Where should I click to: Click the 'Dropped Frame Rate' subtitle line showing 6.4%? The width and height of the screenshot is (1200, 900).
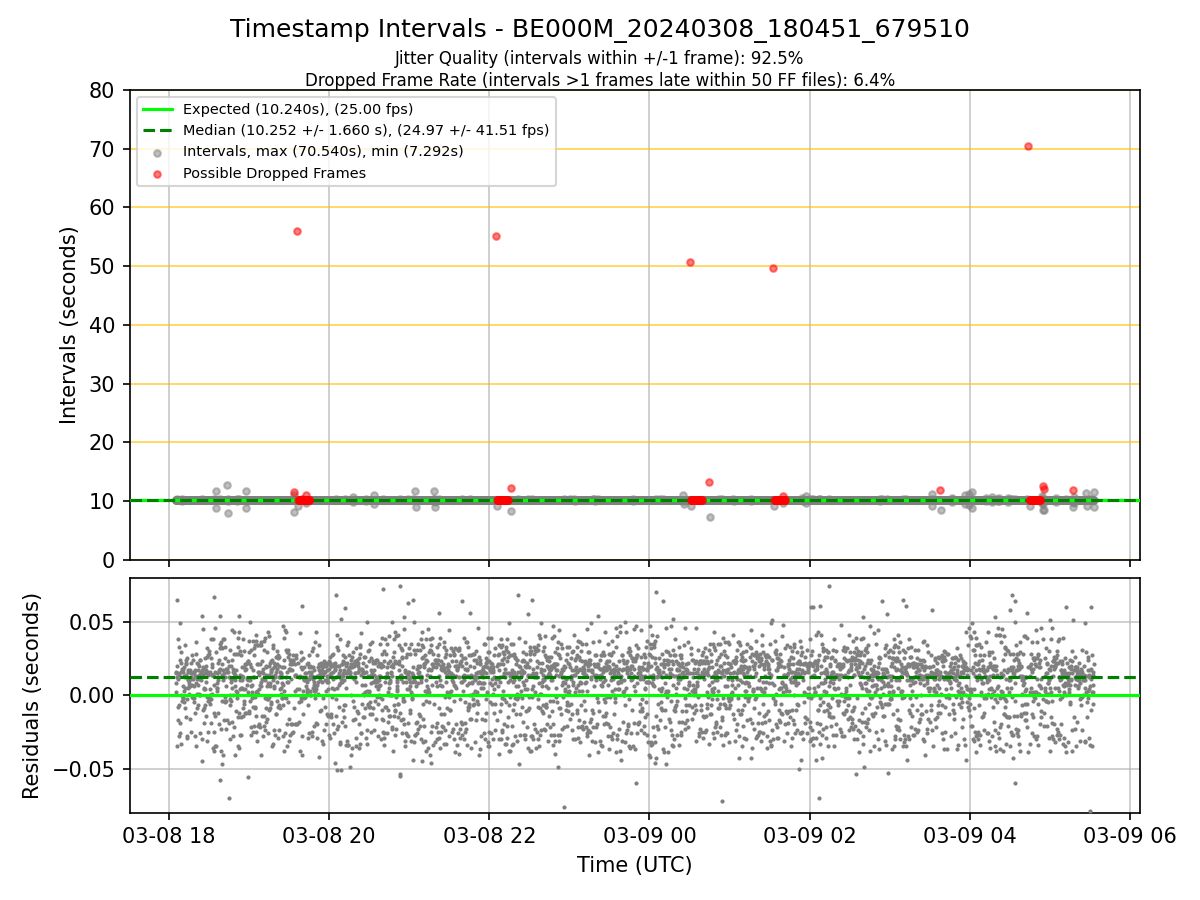pyautogui.click(x=599, y=79)
